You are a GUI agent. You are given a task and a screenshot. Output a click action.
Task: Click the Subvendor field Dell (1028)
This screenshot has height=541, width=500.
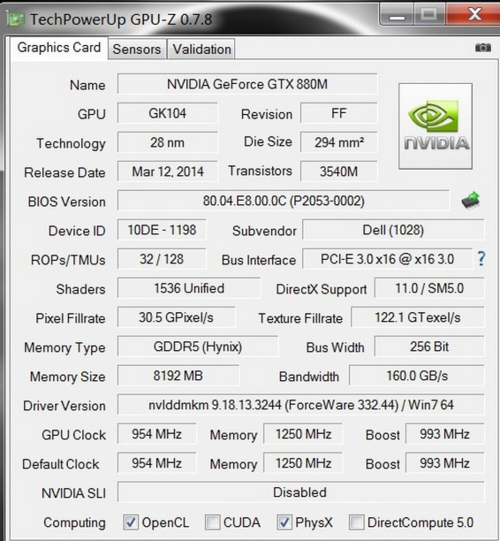click(393, 230)
